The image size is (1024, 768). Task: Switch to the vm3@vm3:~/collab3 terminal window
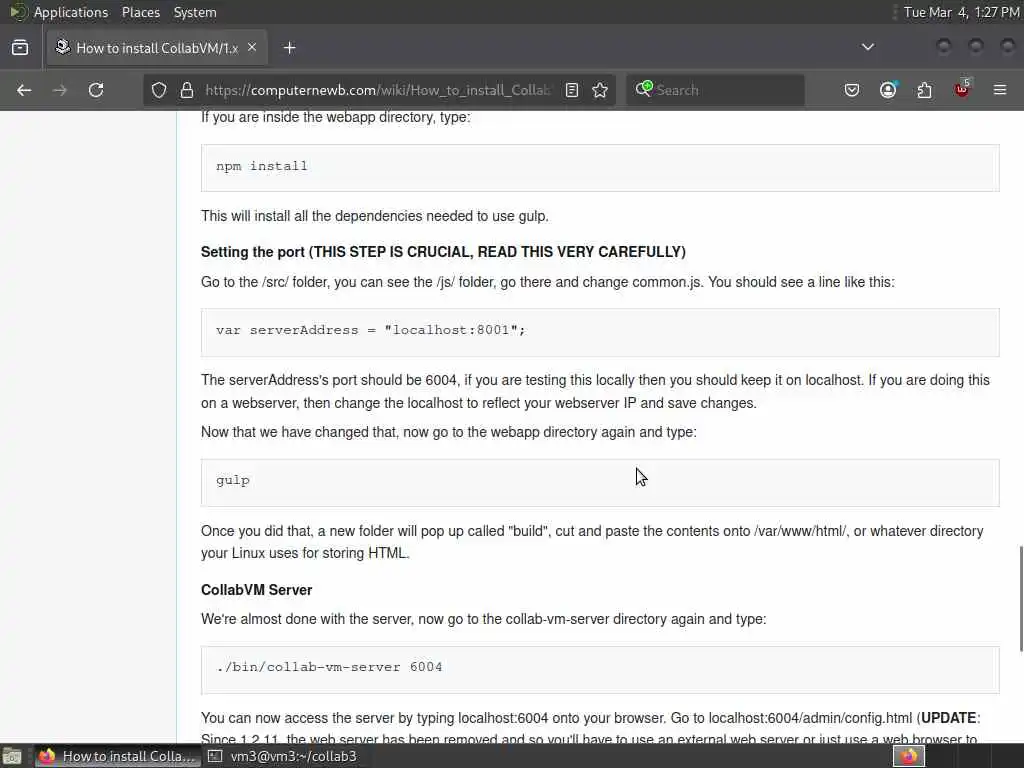point(282,756)
